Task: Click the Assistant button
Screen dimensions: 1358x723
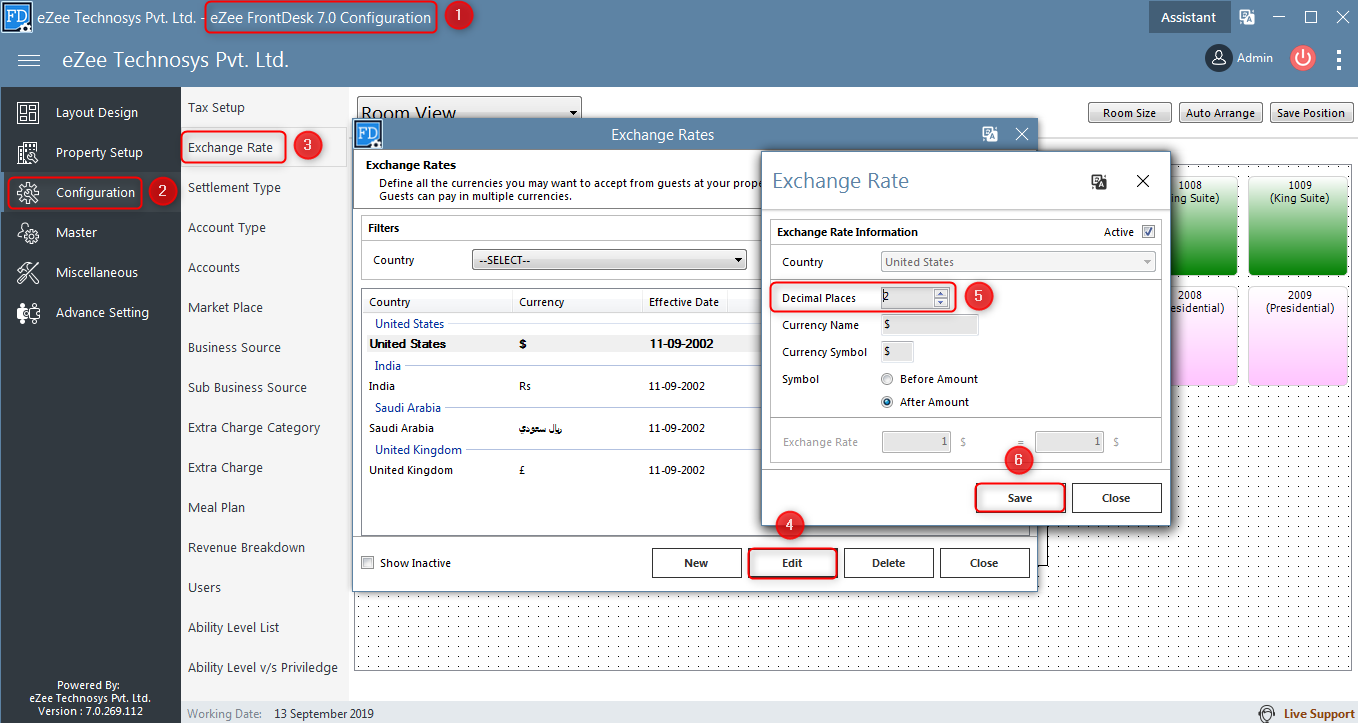Action: (x=1188, y=17)
